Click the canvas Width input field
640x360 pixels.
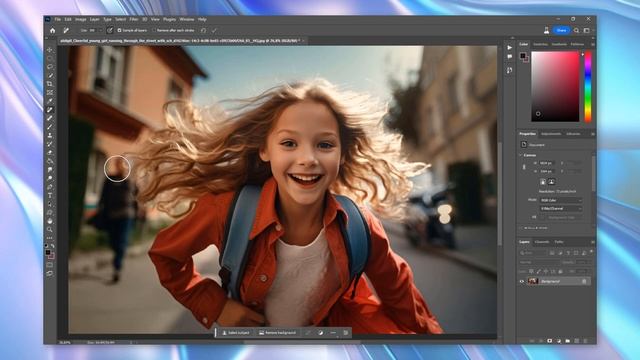(x=547, y=163)
